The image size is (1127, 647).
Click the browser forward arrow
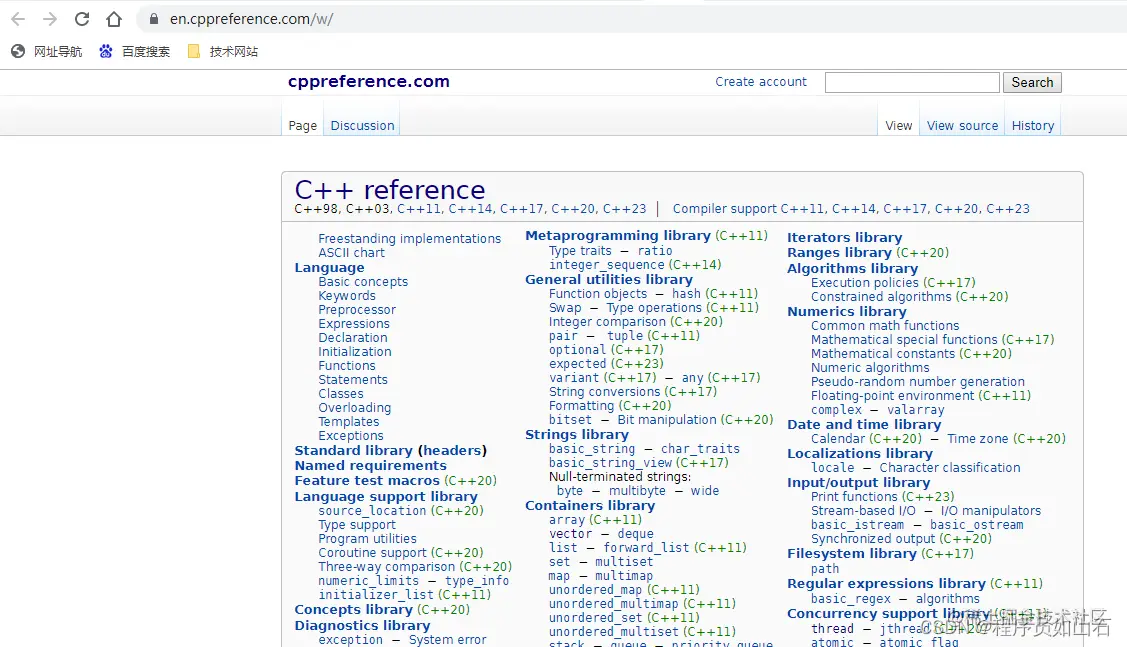(x=50, y=19)
